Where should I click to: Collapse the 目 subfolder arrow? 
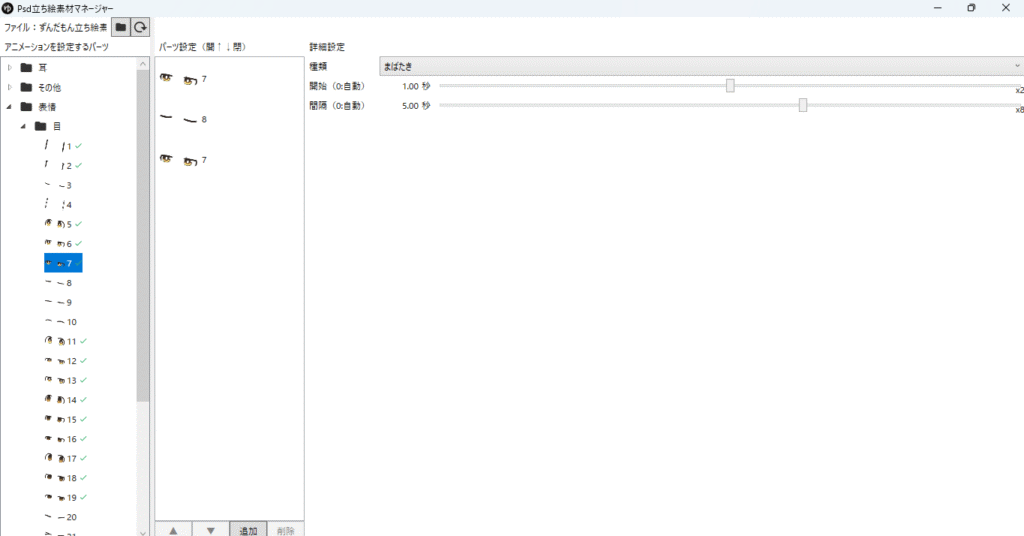(23, 126)
